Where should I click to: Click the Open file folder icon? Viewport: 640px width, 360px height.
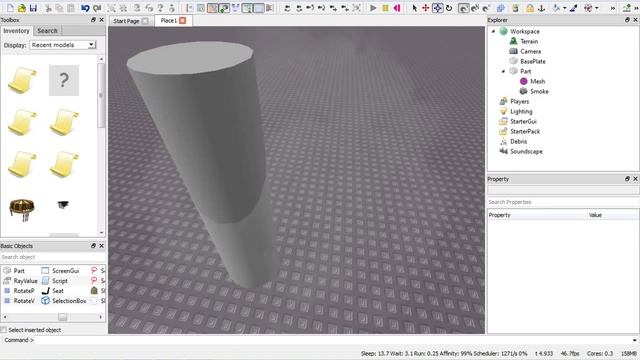click(22, 8)
